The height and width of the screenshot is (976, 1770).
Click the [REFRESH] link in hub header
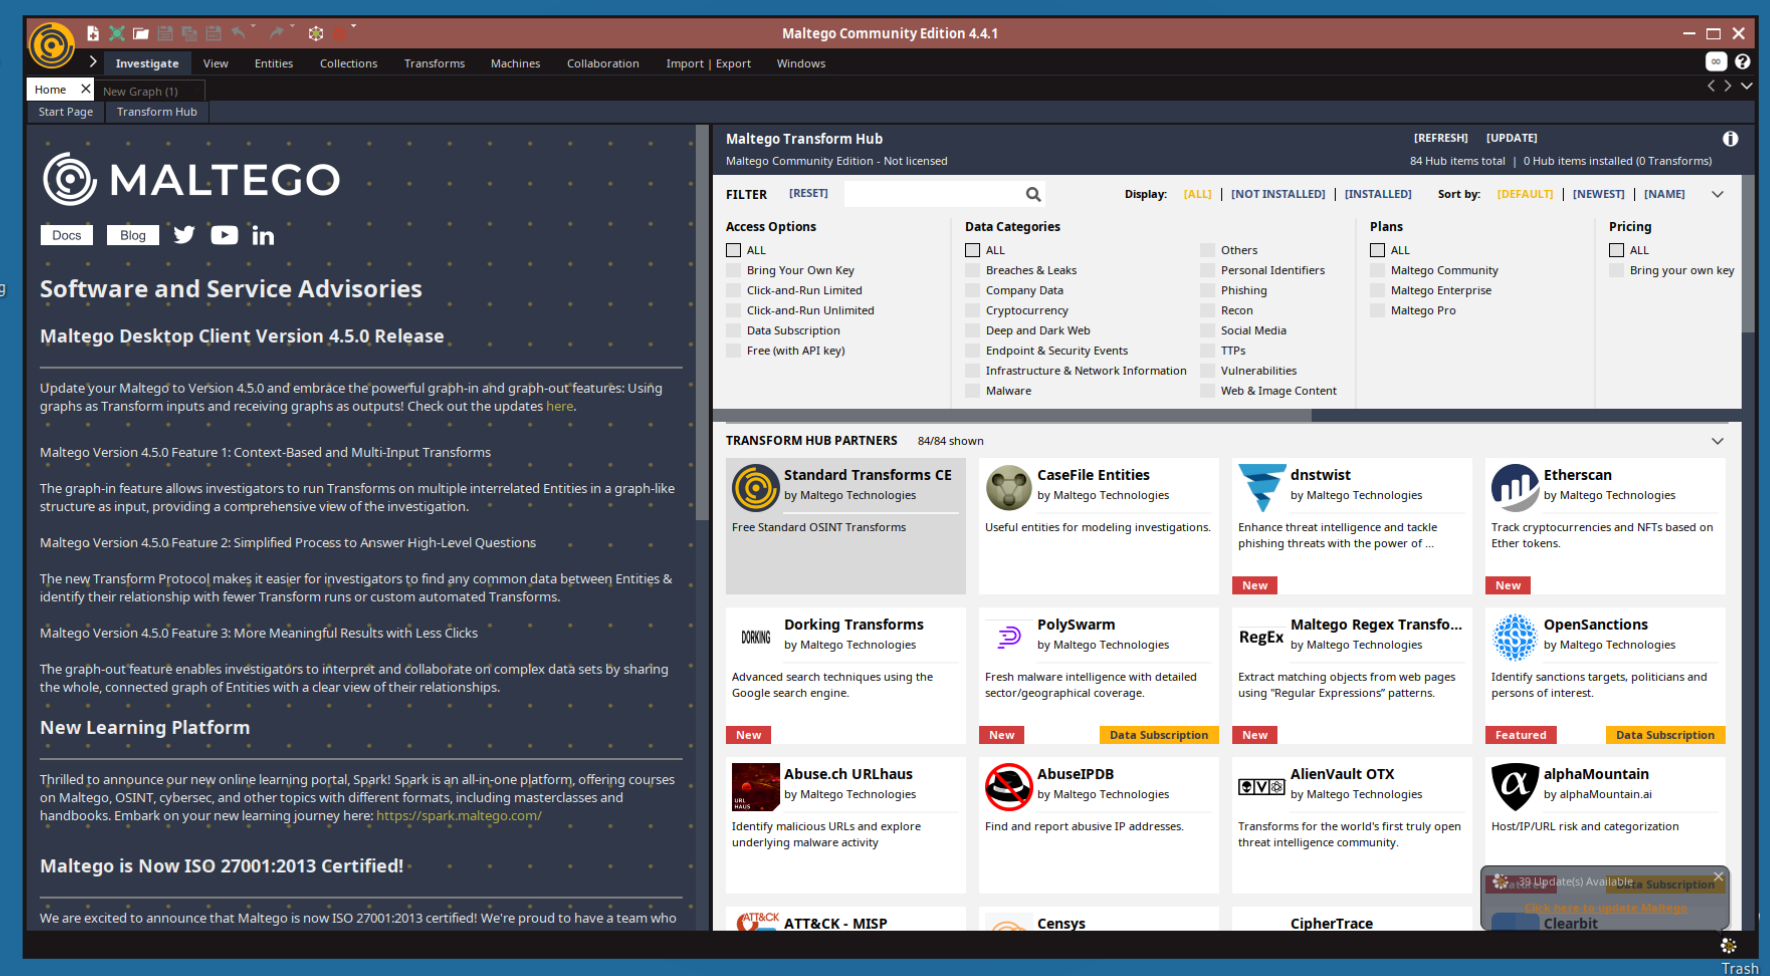click(1440, 138)
